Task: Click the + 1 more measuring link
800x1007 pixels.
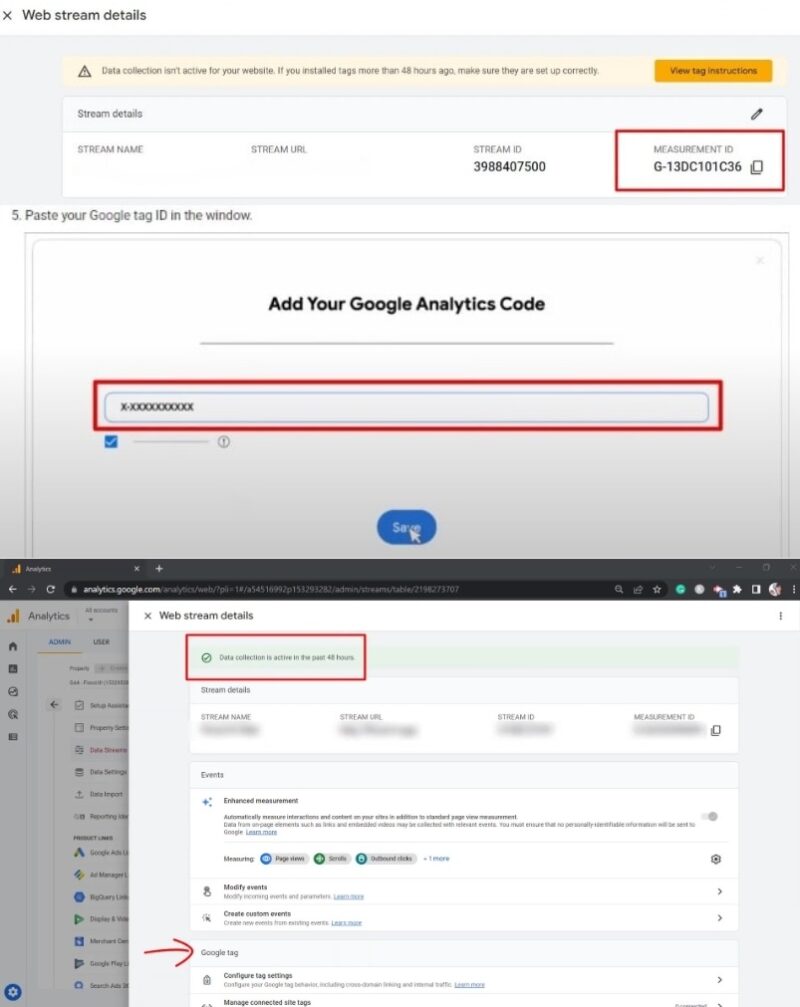Action: click(x=436, y=859)
